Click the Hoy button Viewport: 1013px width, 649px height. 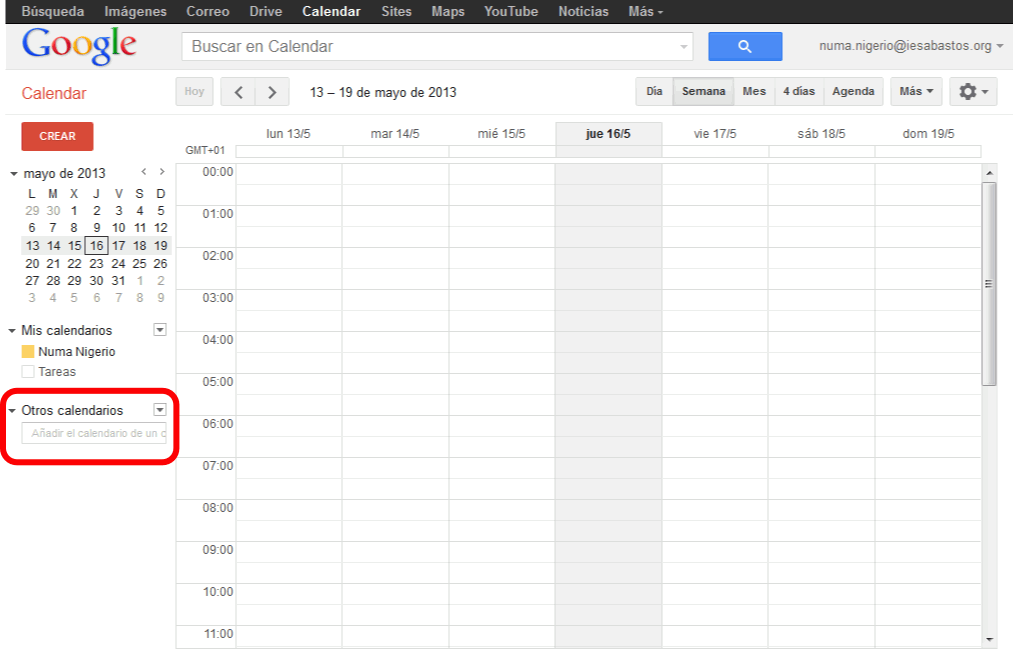click(194, 92)
